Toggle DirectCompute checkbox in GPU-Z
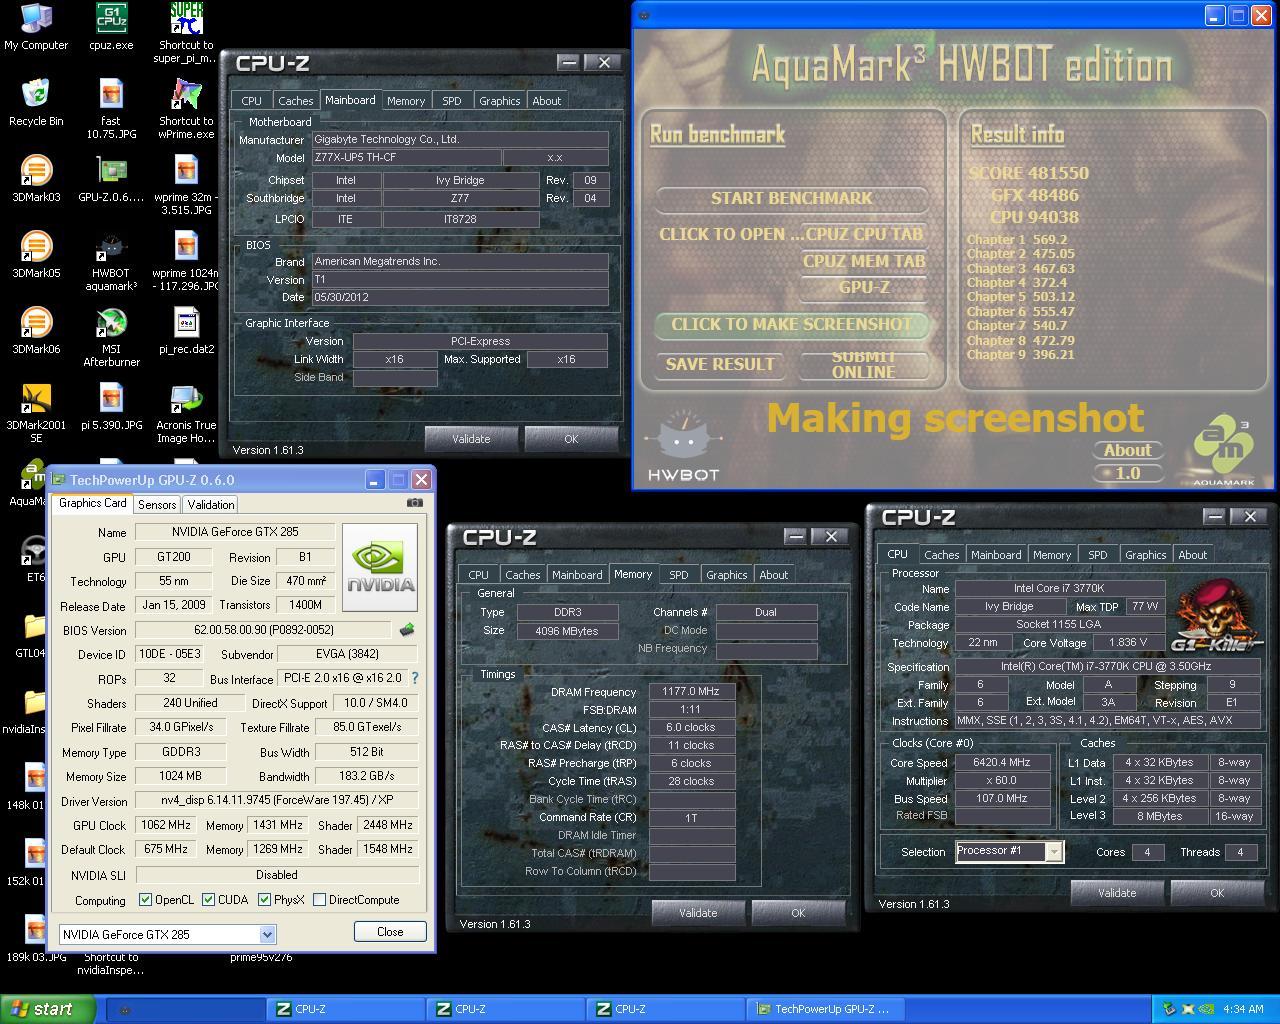1280x1024 pixels. tap(319, 900)
